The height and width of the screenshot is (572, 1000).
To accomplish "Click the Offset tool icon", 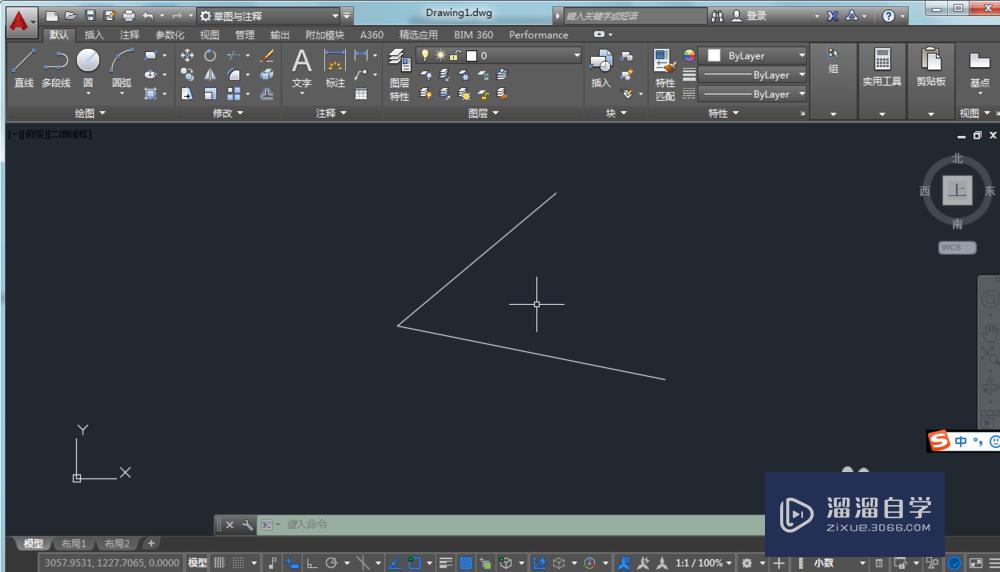I will coord(267,94).
